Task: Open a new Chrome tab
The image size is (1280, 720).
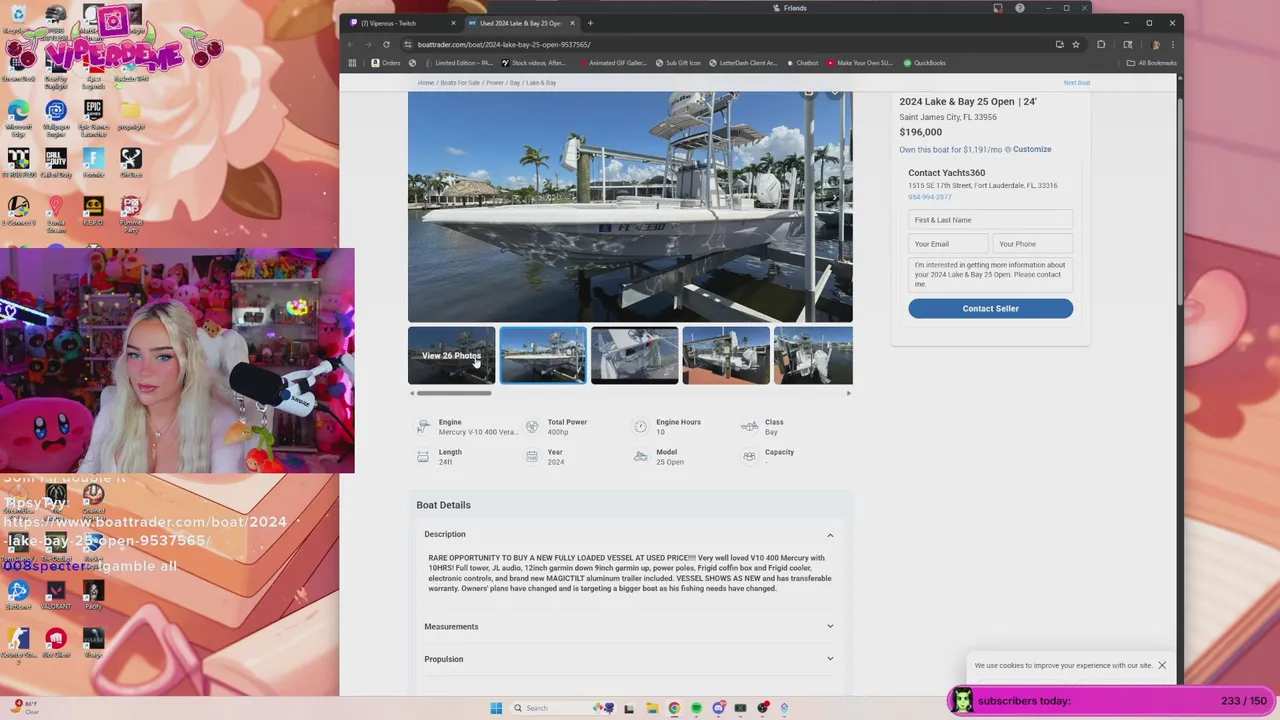Action: pos(590,23)
